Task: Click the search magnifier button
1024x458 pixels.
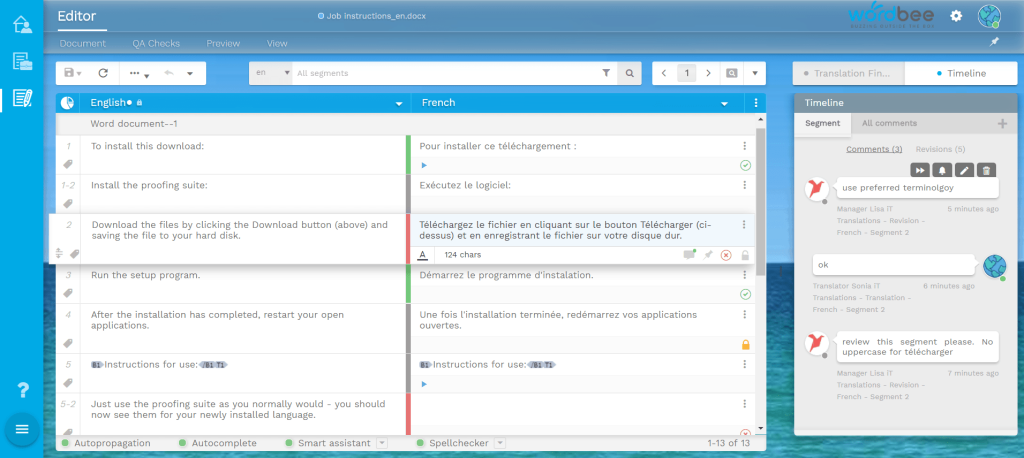Action: tap(629, 73)
